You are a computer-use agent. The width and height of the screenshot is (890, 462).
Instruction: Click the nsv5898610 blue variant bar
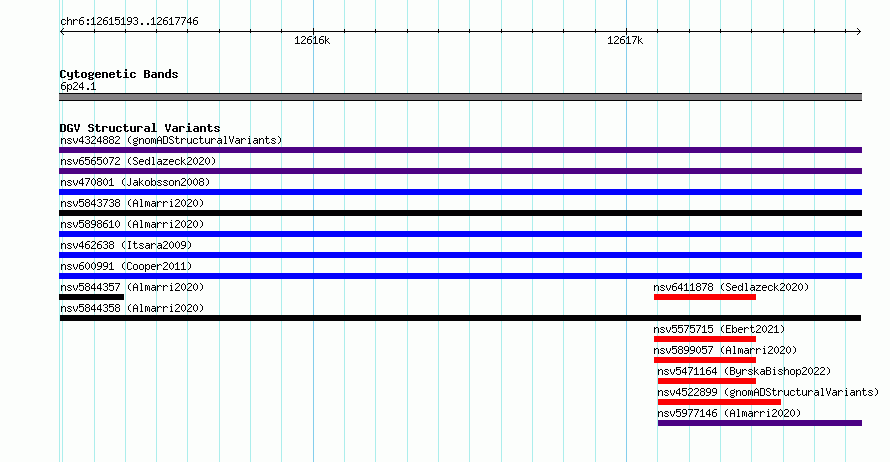coord(460,234)
